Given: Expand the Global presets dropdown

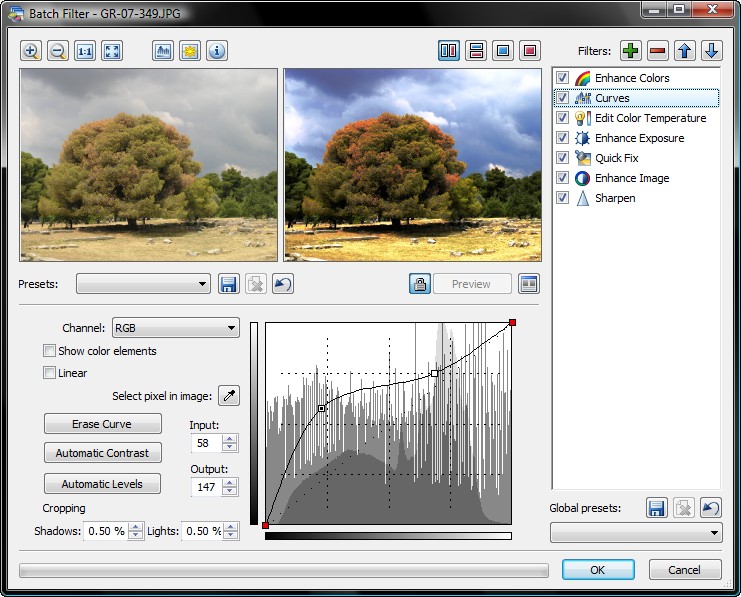Looking at the screenshot, I should [x=636, y=533].
